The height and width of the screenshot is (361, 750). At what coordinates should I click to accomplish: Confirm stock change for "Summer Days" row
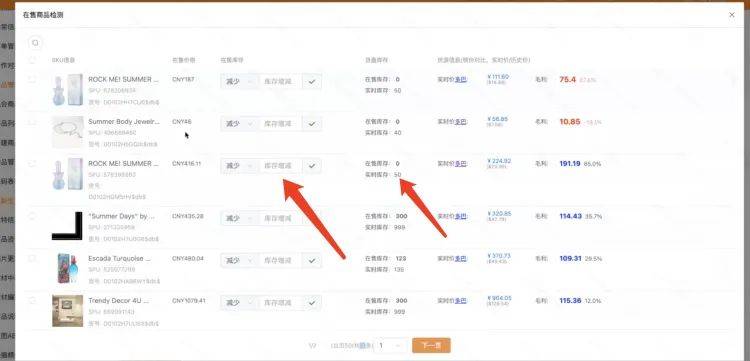pyautogui.click(x=312, y=219)
